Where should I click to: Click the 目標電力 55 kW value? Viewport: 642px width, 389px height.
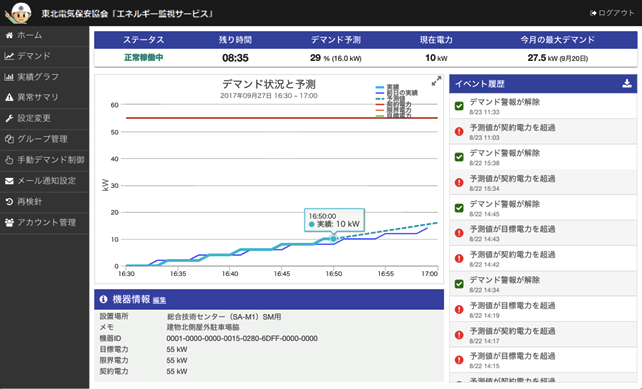(177, 349)
